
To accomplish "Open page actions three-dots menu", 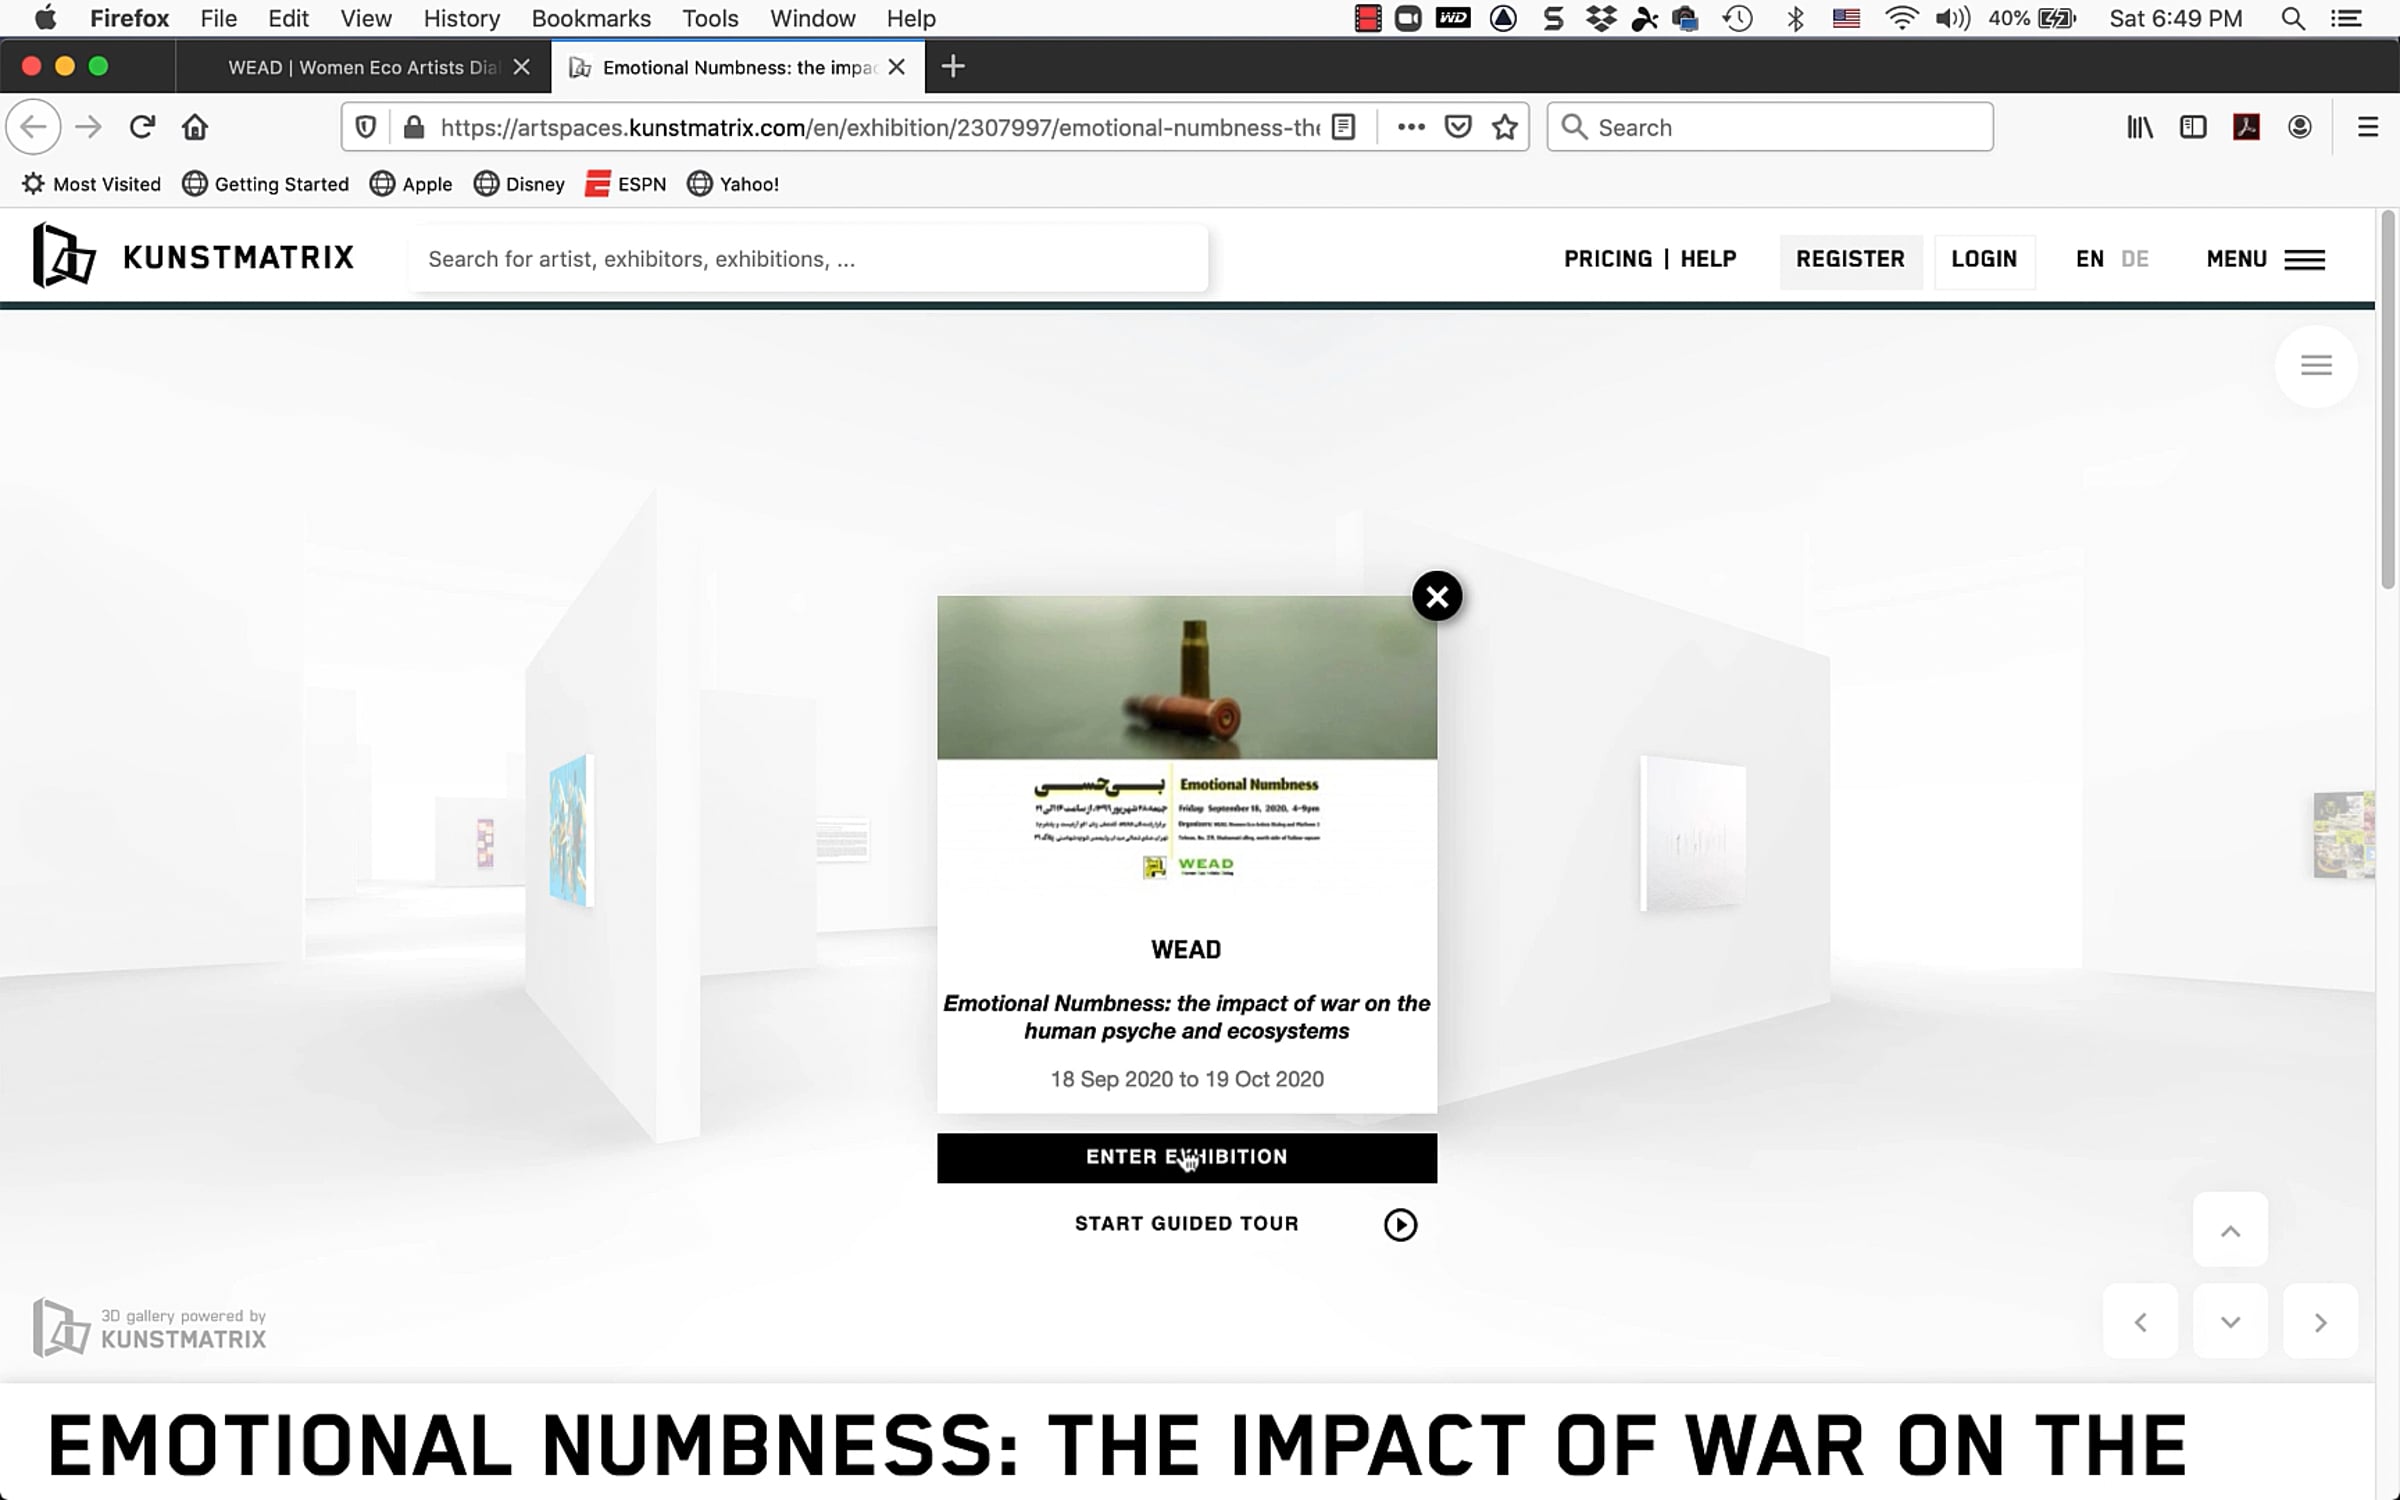I will (x=1411, y=127).
